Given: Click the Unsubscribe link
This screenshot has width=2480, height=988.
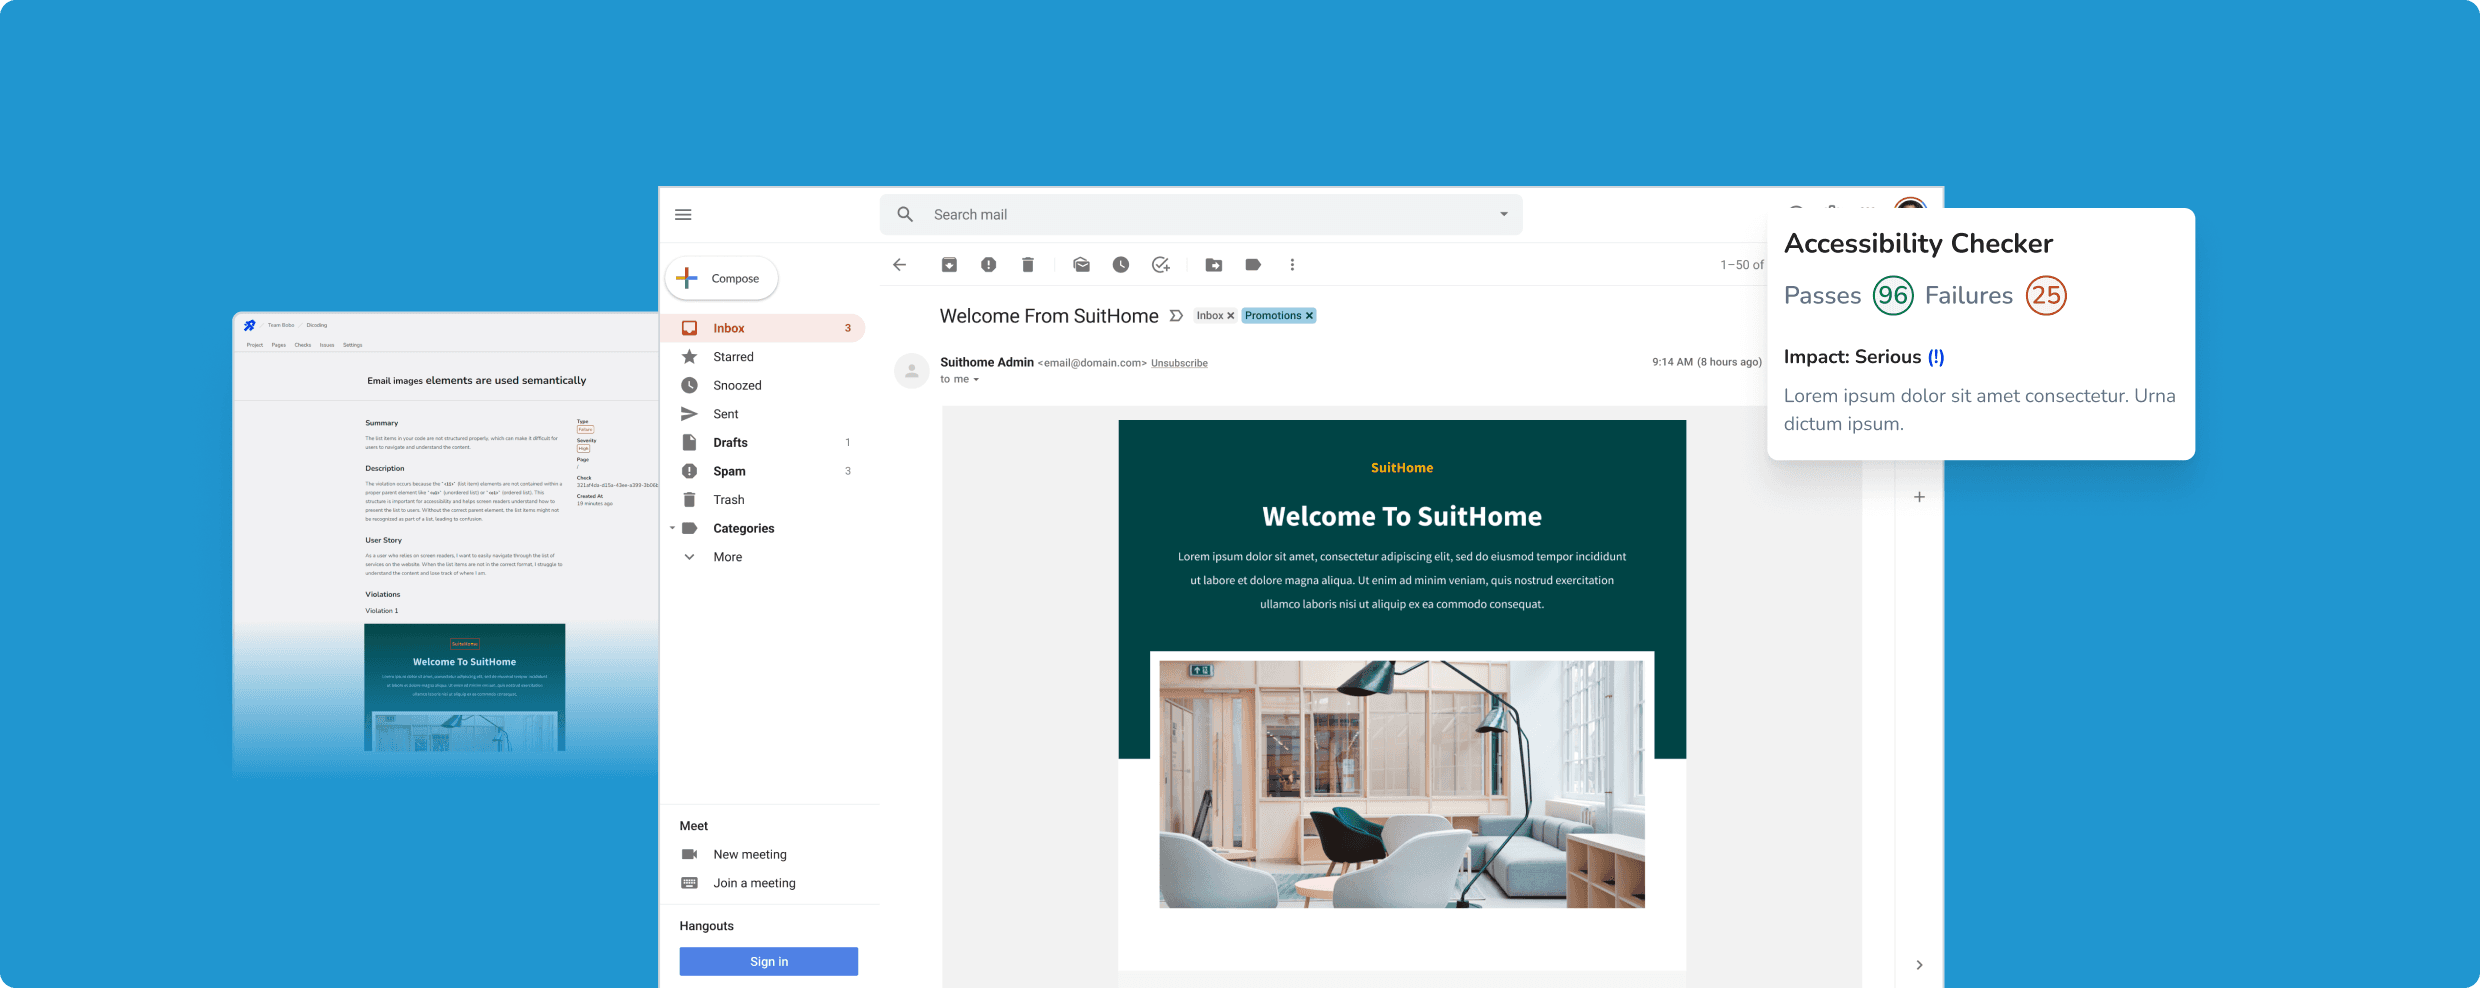Looking at the screenshot, I should (1179, 363).
